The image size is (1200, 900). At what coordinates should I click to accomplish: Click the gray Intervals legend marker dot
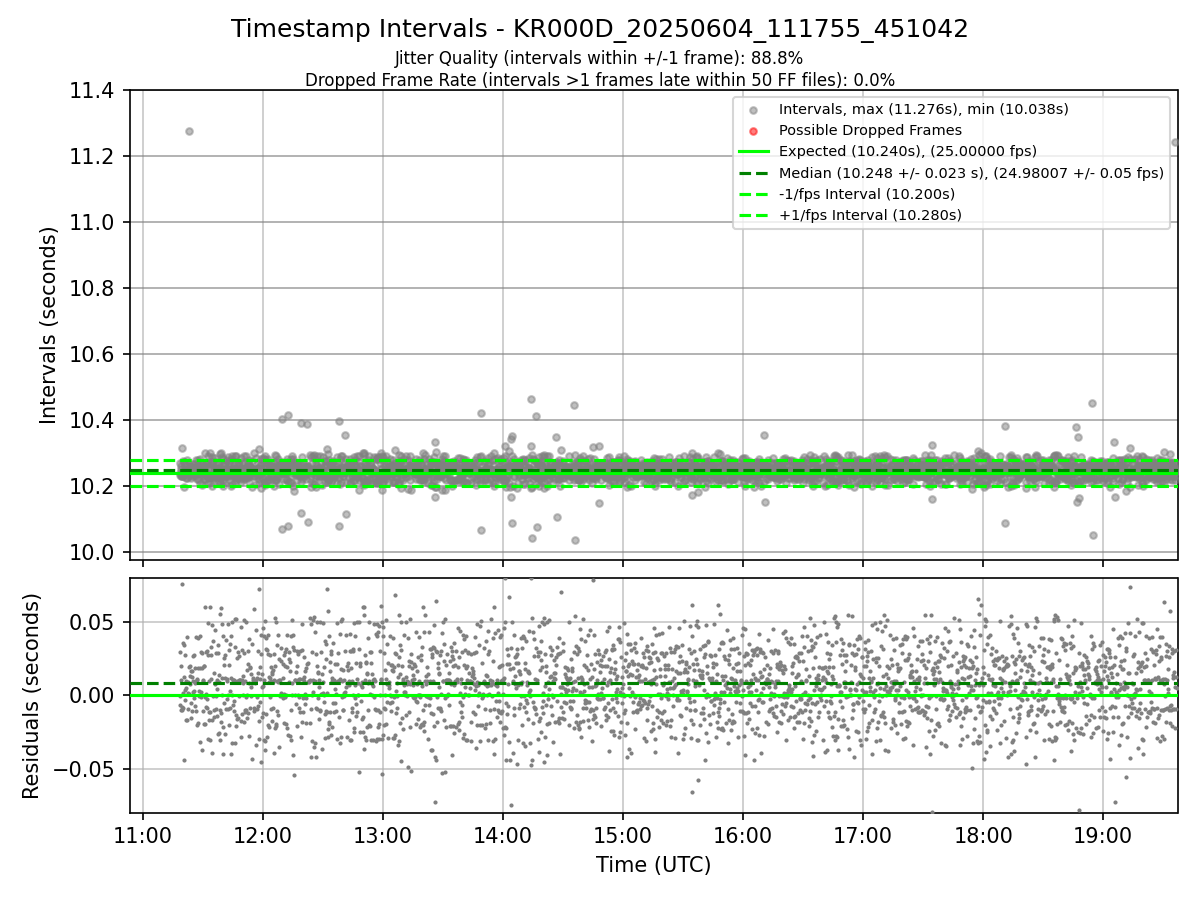753,110
